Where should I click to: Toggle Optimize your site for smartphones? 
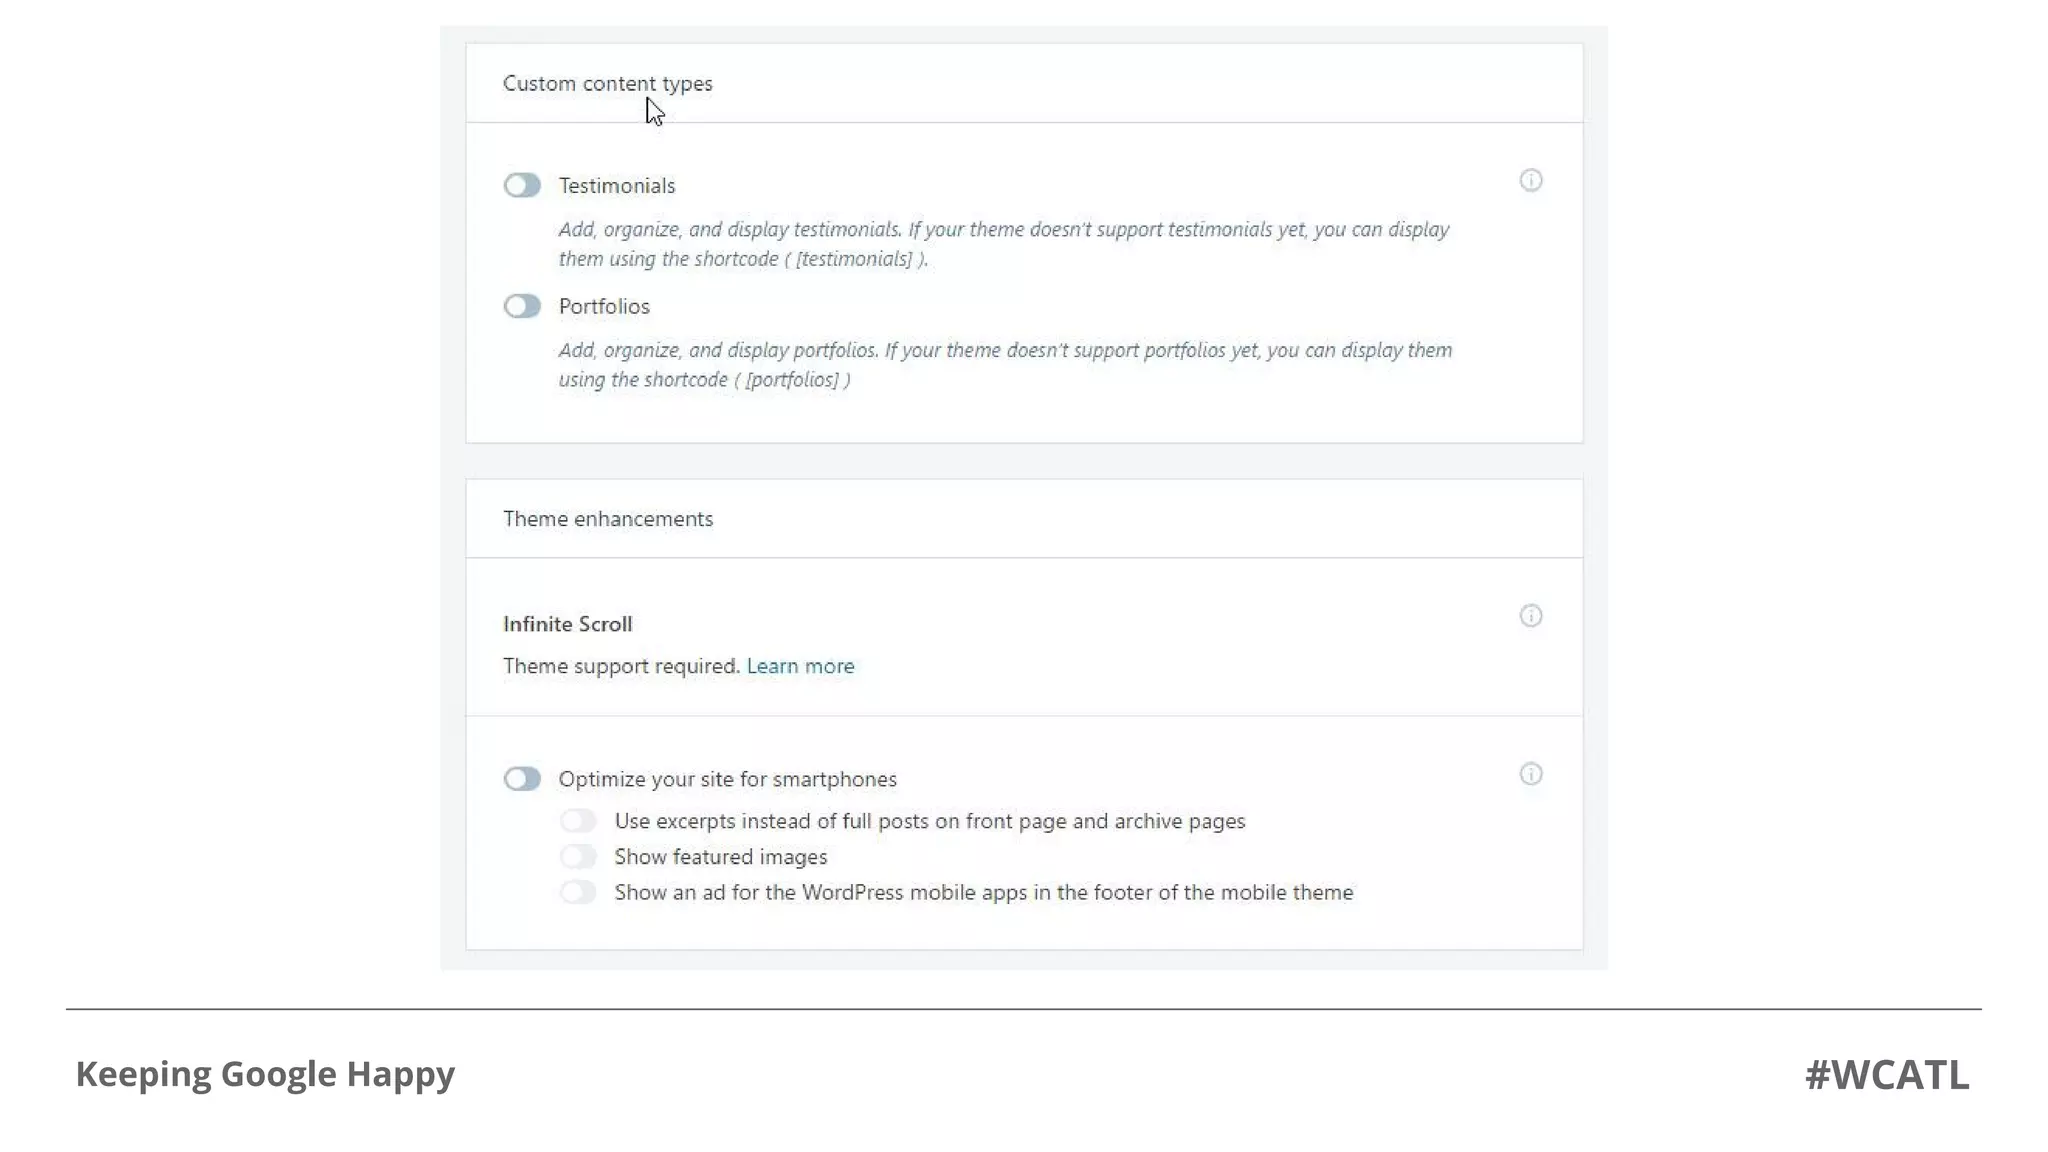point(522,778)
